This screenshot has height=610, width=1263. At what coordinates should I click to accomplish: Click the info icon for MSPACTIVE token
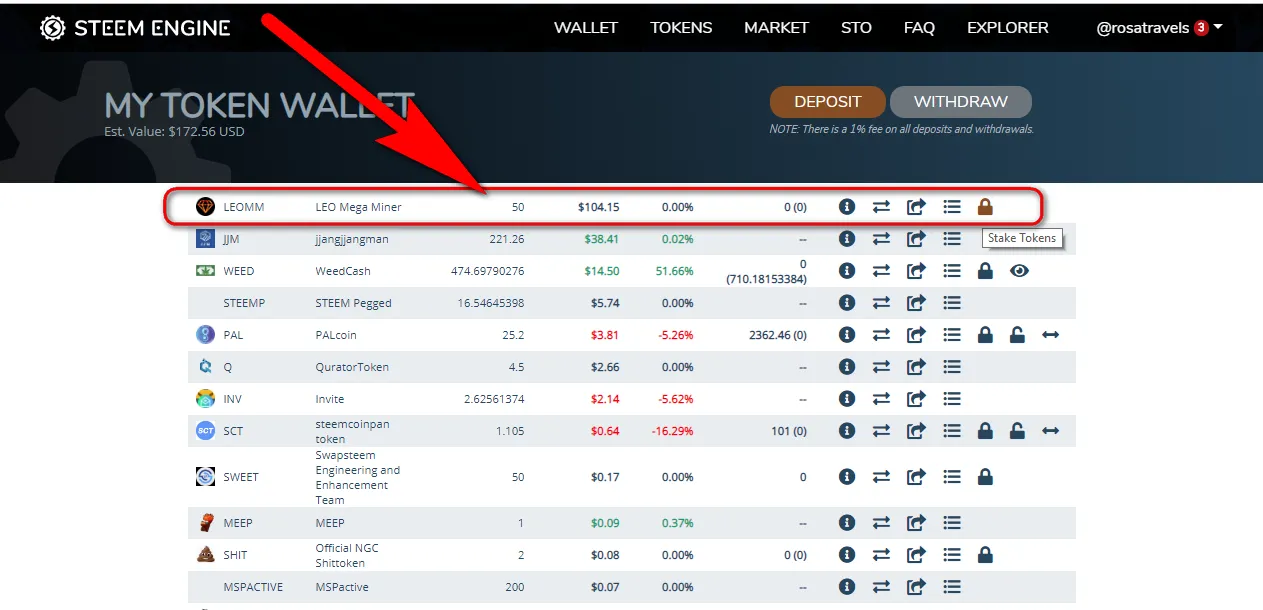tap(847, 587)
